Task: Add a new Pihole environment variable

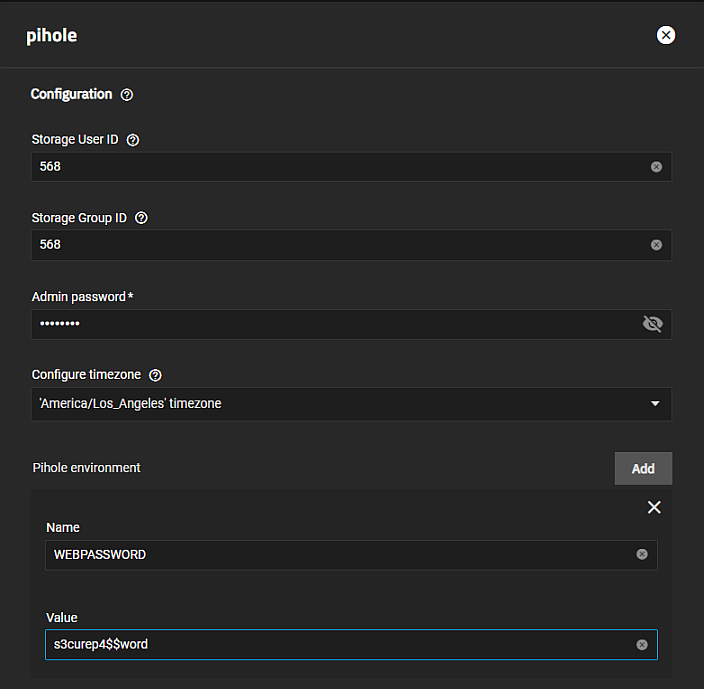Action: coord(643,469)
